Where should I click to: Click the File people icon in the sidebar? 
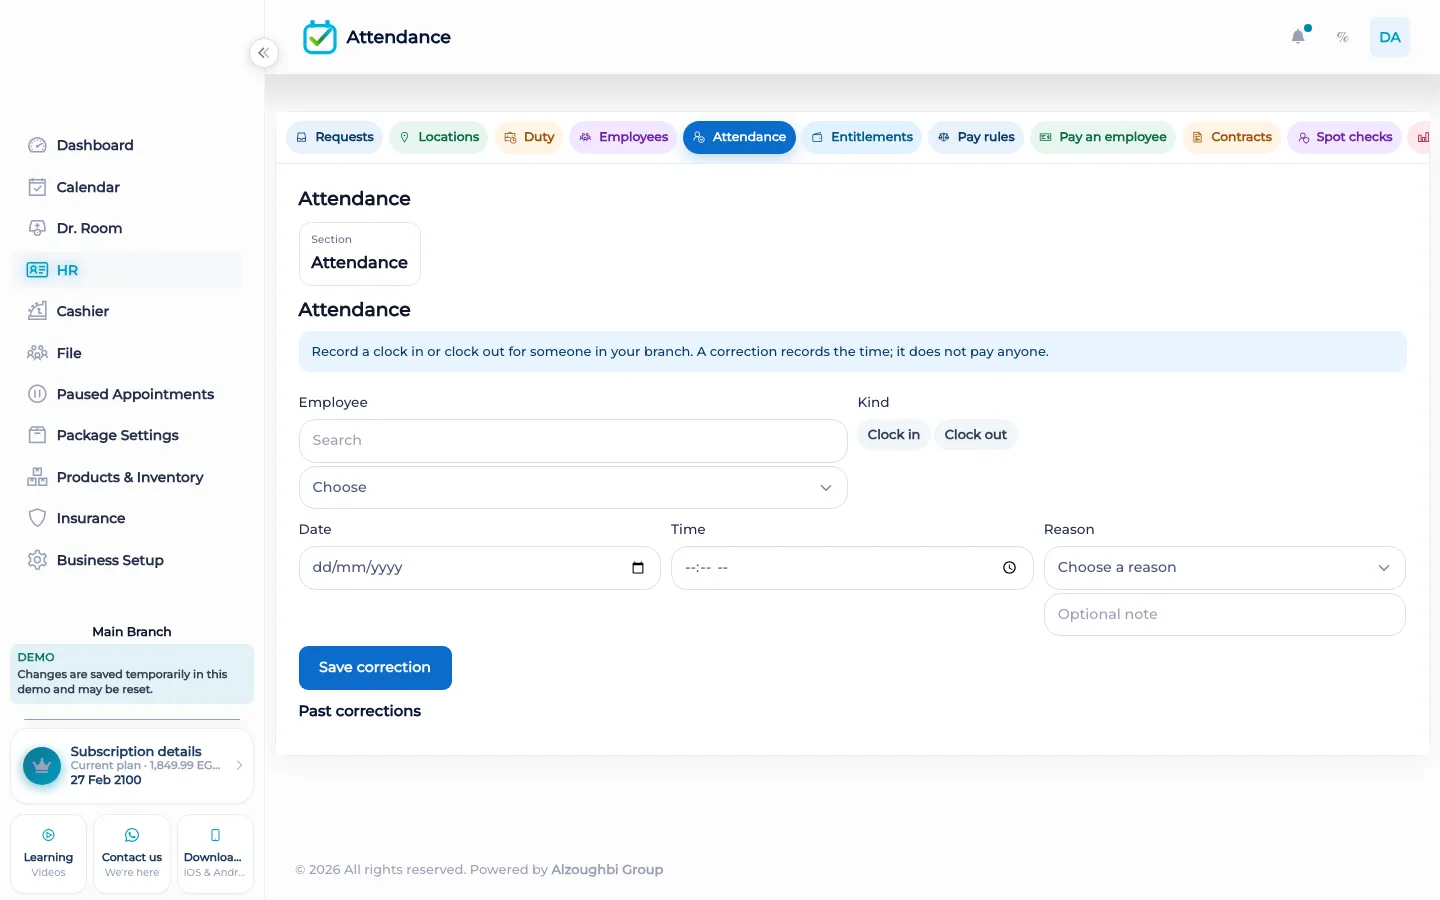[37, 353]
